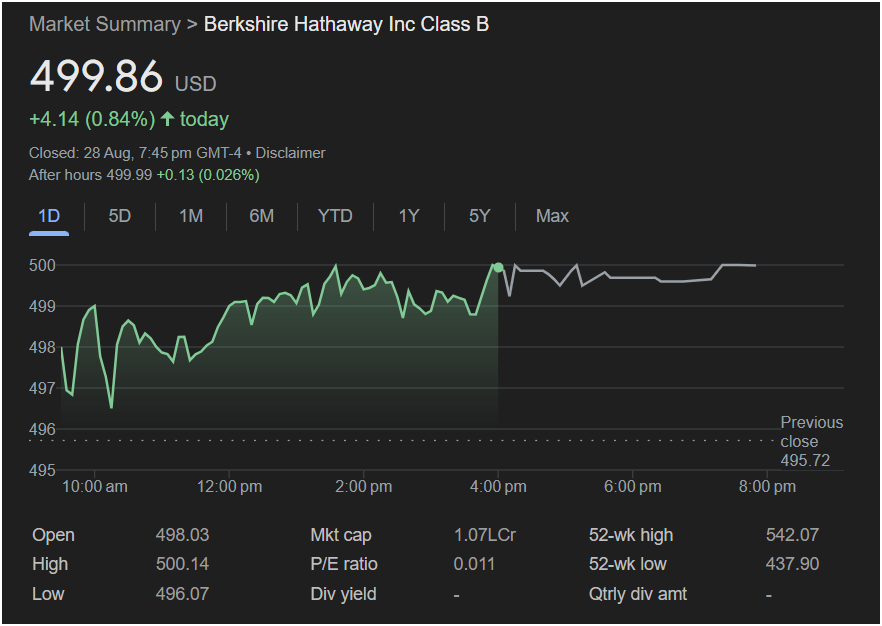882x626 pixels.
Task: Click the Open value 498.03
Action: click(x=182, y=535)
